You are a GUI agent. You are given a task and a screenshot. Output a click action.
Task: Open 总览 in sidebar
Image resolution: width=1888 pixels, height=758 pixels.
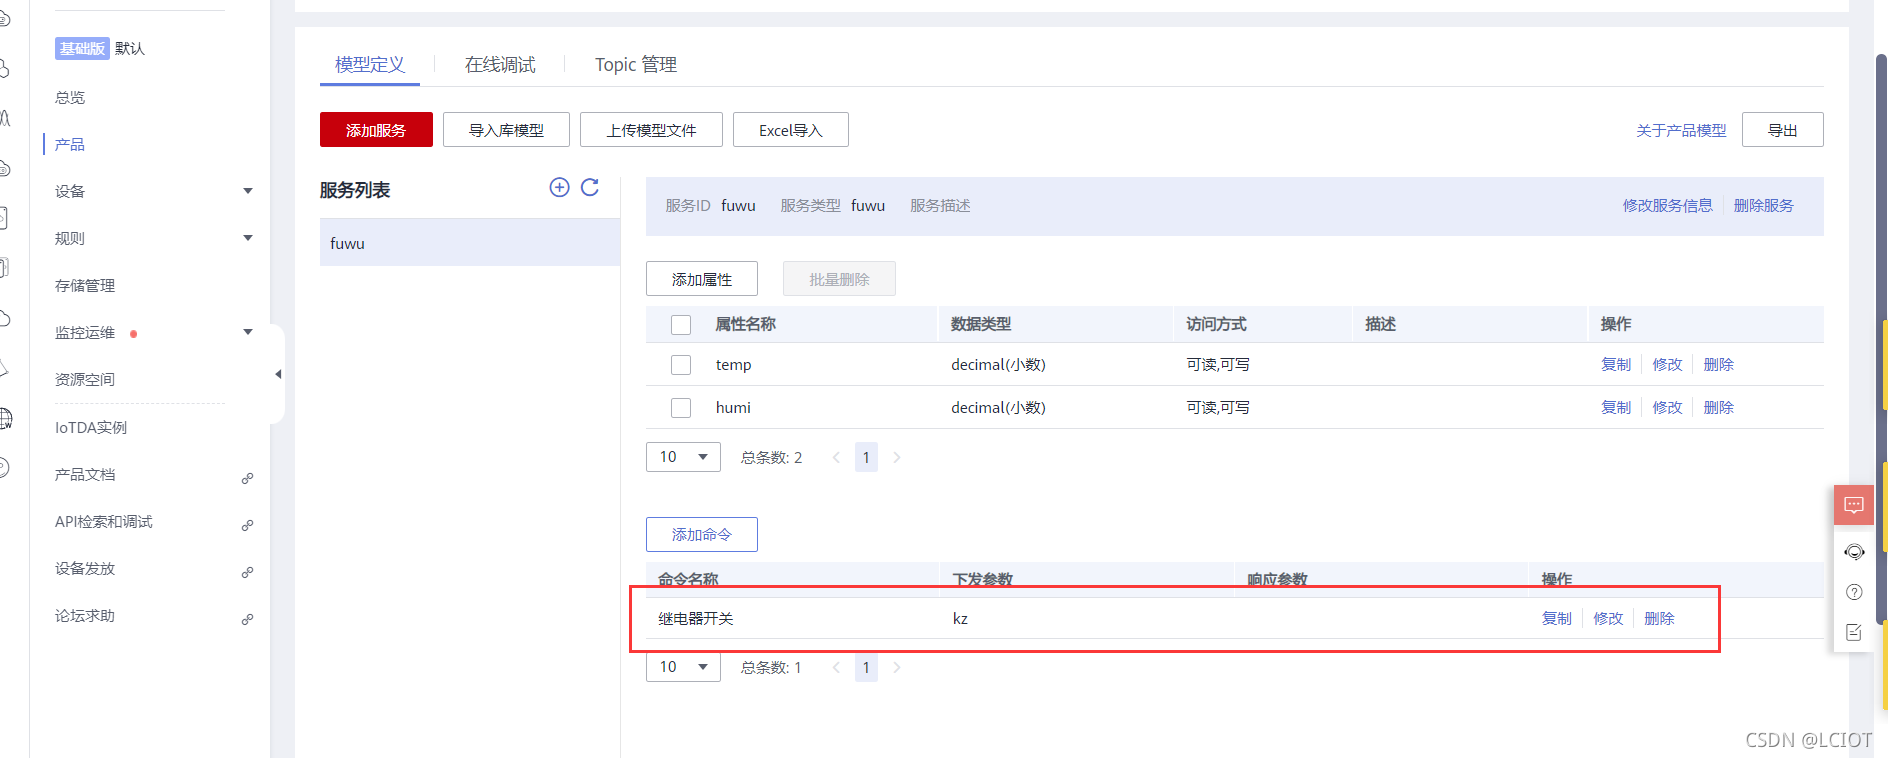70,97
